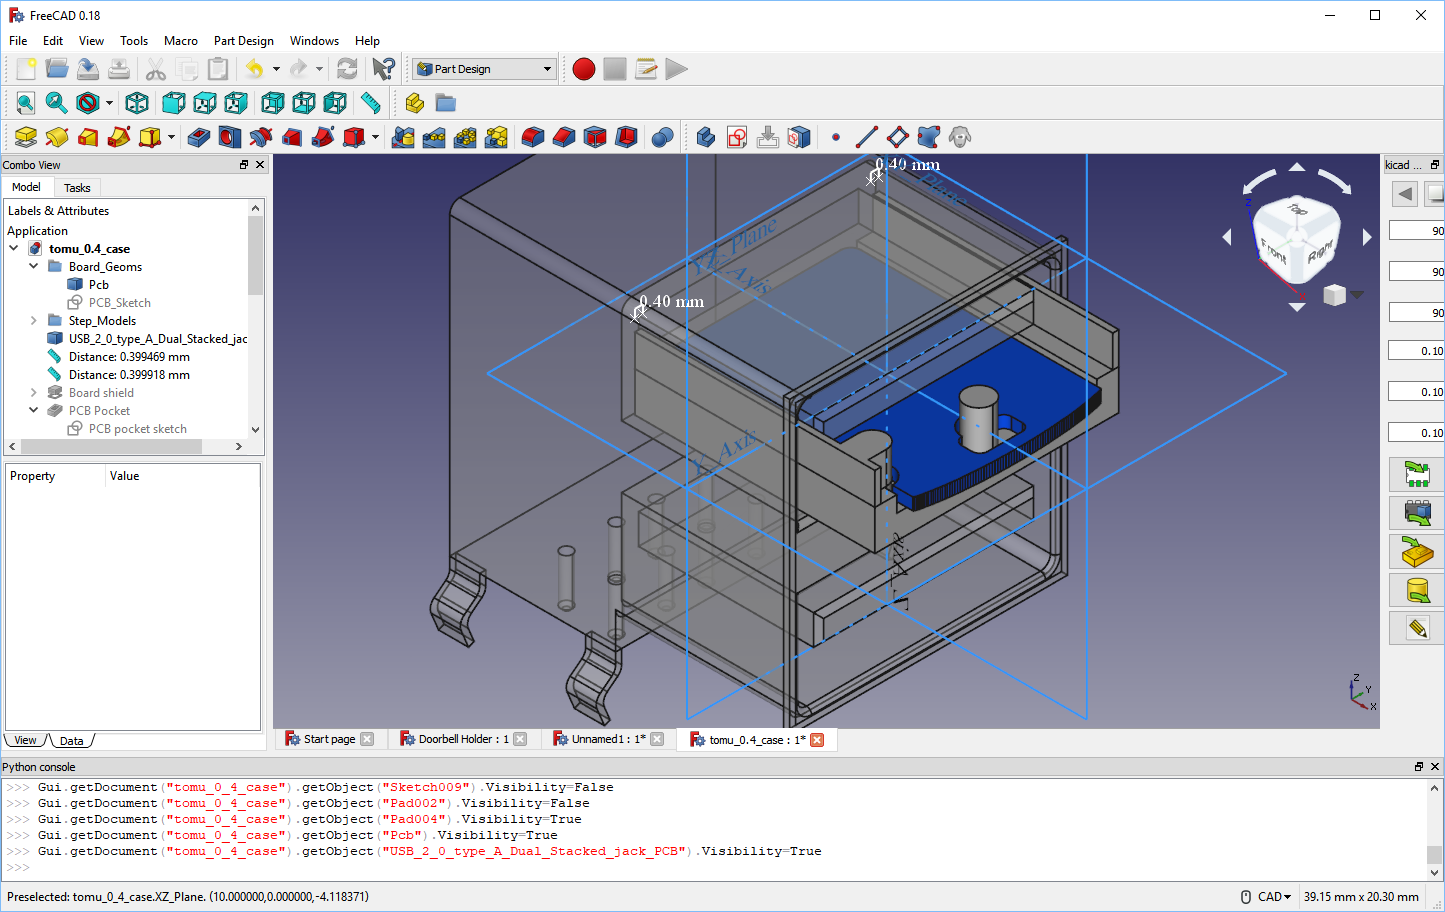Click Fit all view icon
1445x912 pixels.
click(26, 103)
